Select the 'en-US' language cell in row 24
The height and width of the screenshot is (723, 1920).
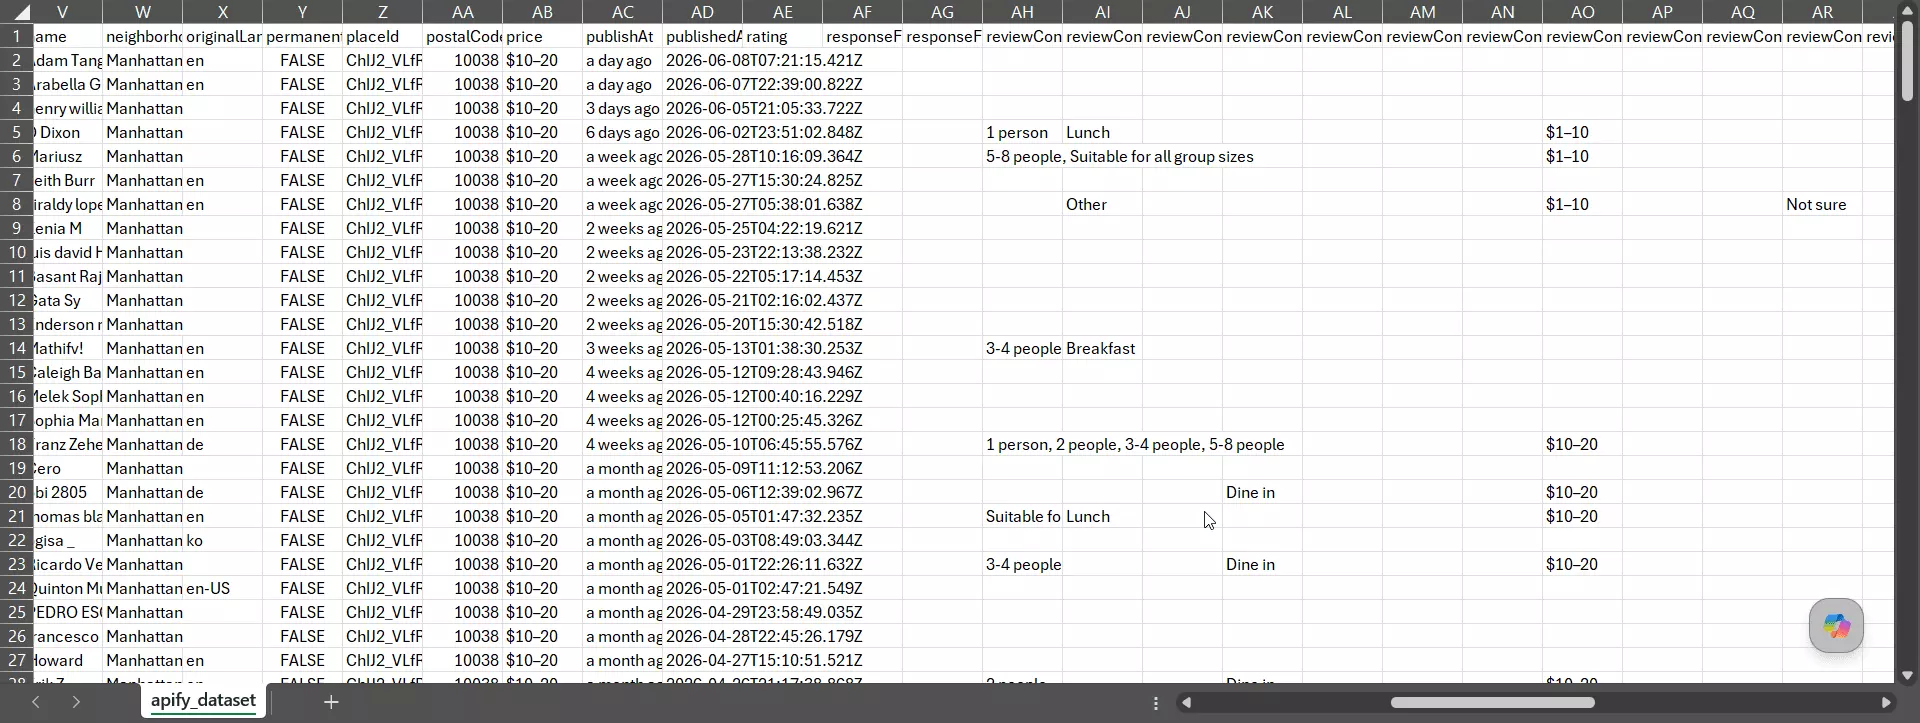pos(223,588)
